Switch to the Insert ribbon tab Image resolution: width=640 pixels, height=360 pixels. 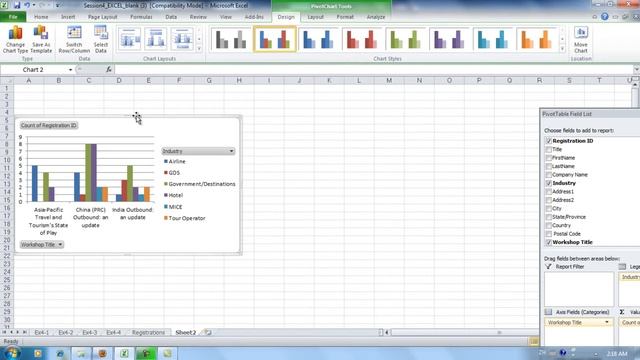click(68, 17)
